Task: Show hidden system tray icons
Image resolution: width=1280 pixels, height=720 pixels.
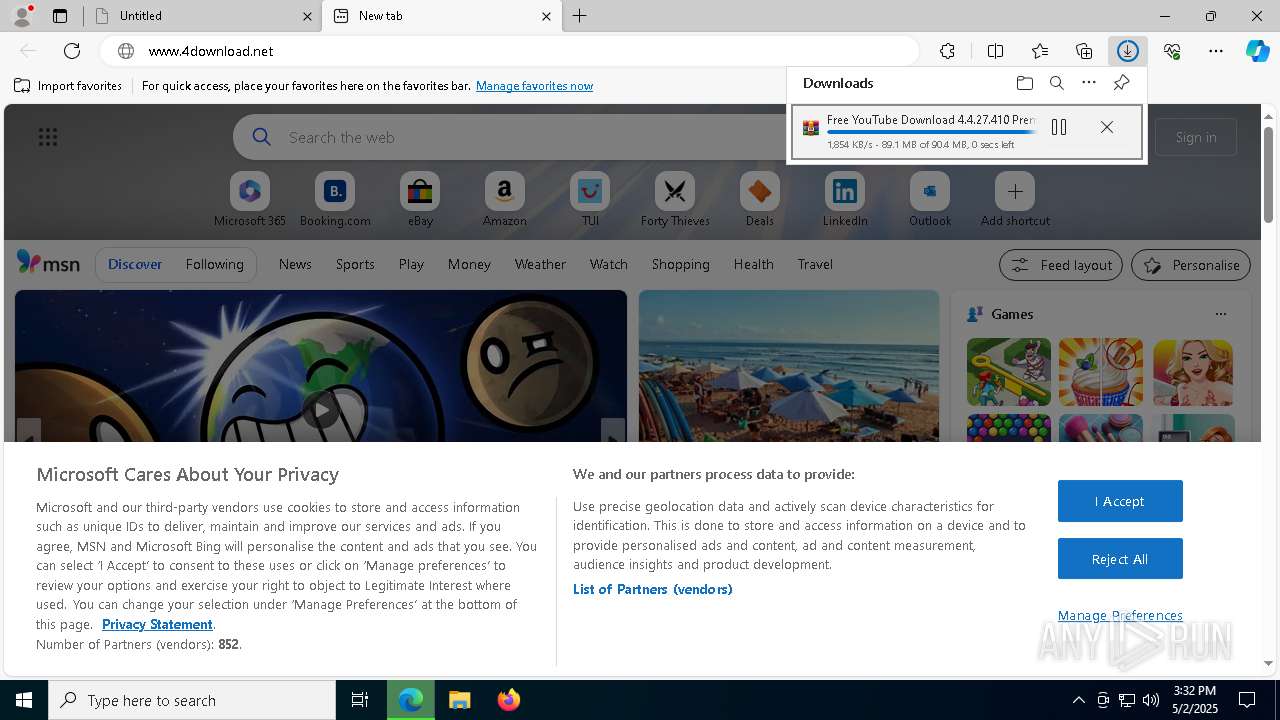Action: click(x=1078, y=700)
